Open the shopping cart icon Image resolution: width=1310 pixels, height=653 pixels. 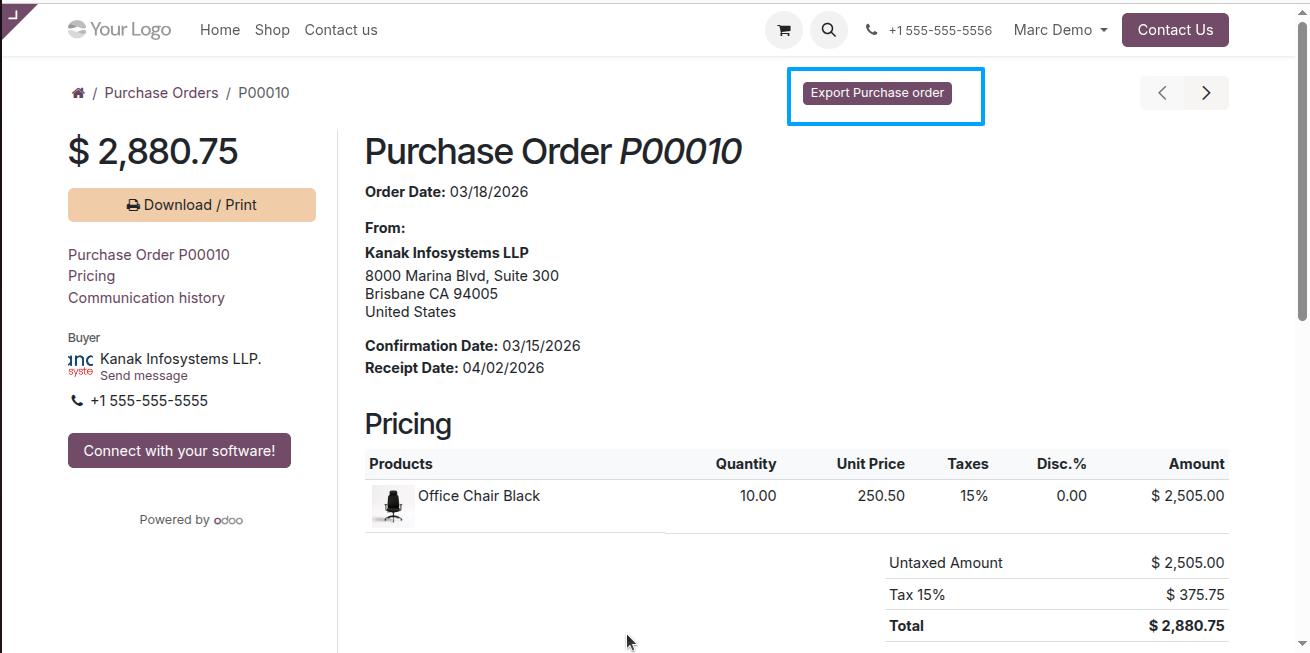(x=784, y=30)
